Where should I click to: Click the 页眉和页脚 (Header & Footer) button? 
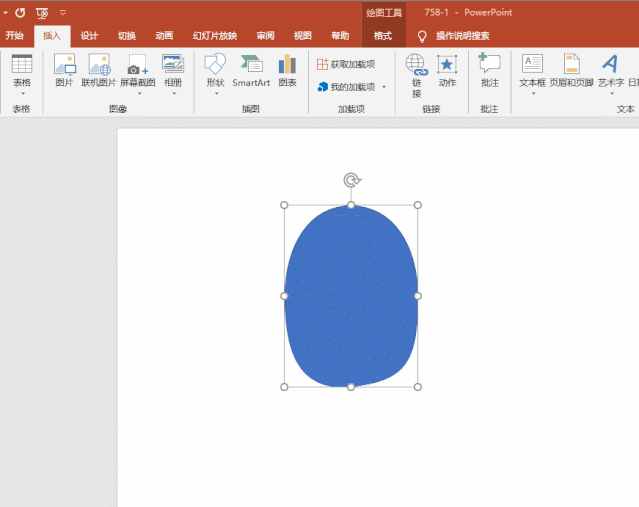click(571, 70)
